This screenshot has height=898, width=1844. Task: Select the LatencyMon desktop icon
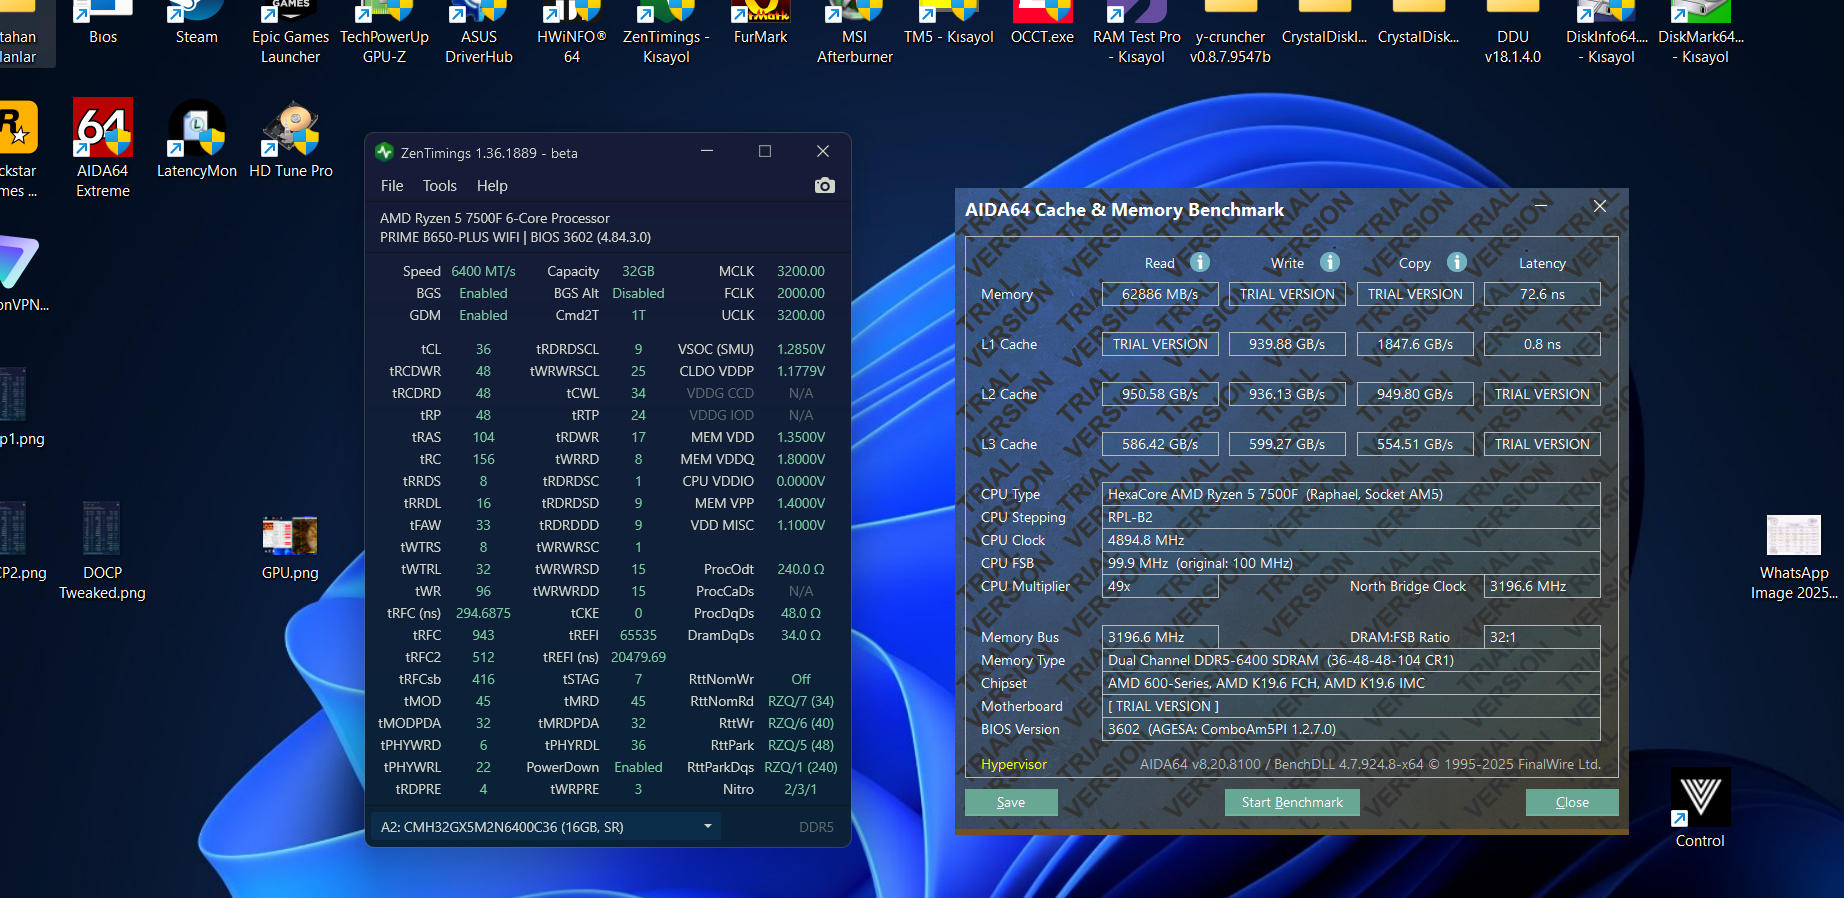197,139
